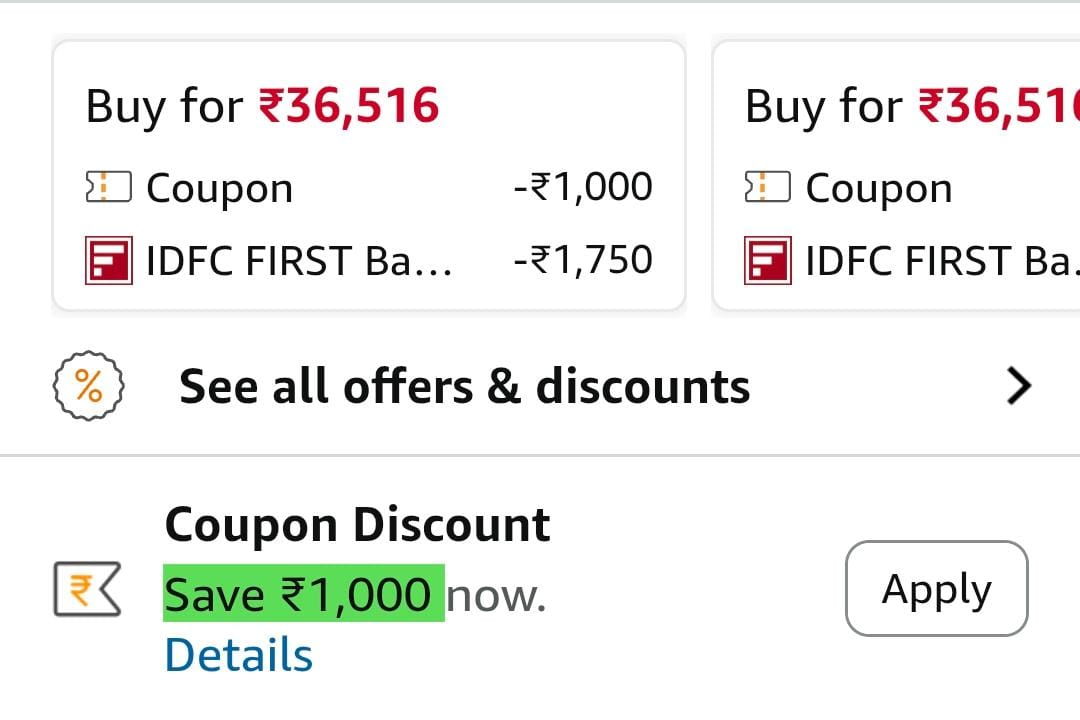Viewport: 1080px width, 720px height.
Task: Tap the percent badge offers icon
Action: 88,386
